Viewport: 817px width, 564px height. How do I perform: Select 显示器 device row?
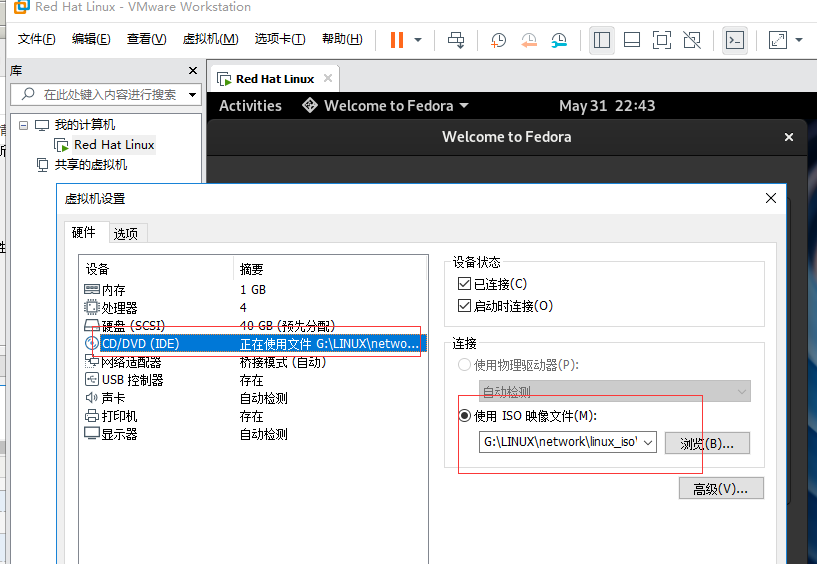click(253, 434)
